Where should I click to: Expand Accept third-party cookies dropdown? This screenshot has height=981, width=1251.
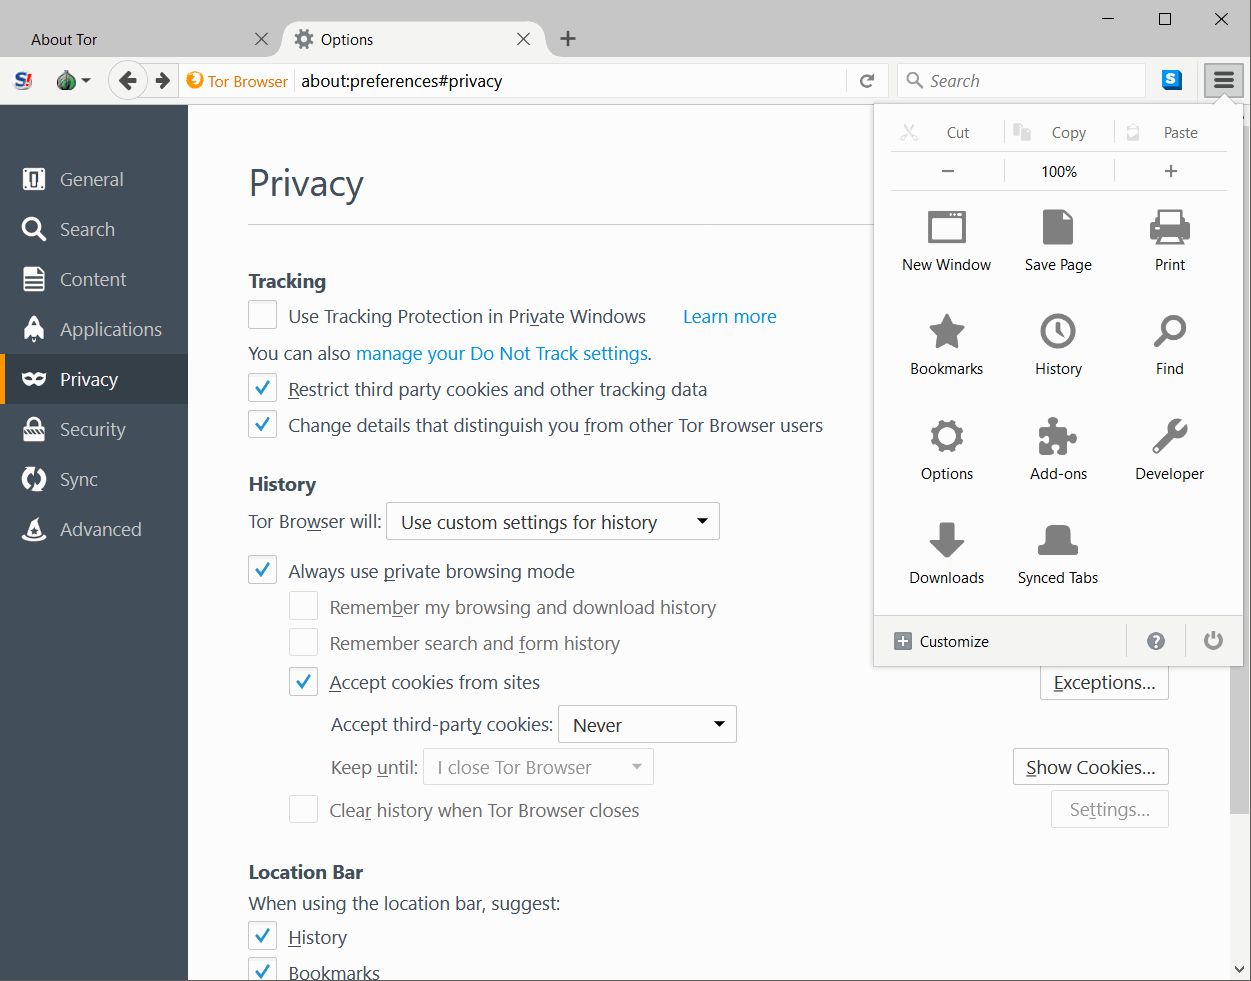tap(647, 725)
